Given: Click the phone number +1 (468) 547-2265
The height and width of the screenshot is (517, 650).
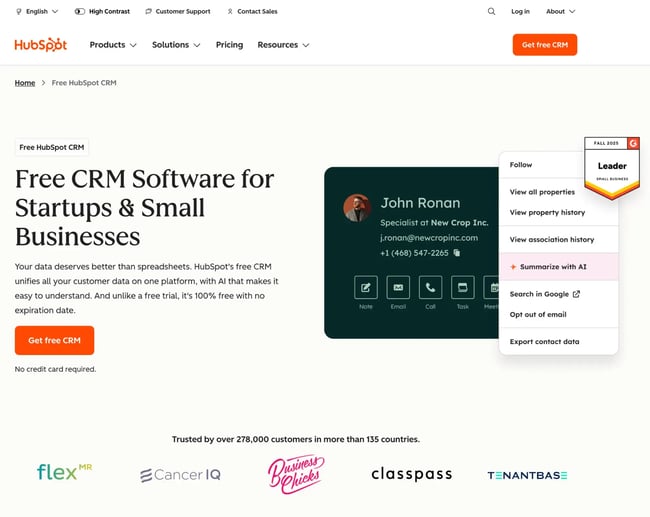Looking at the screenshot, I should point(414,253).
